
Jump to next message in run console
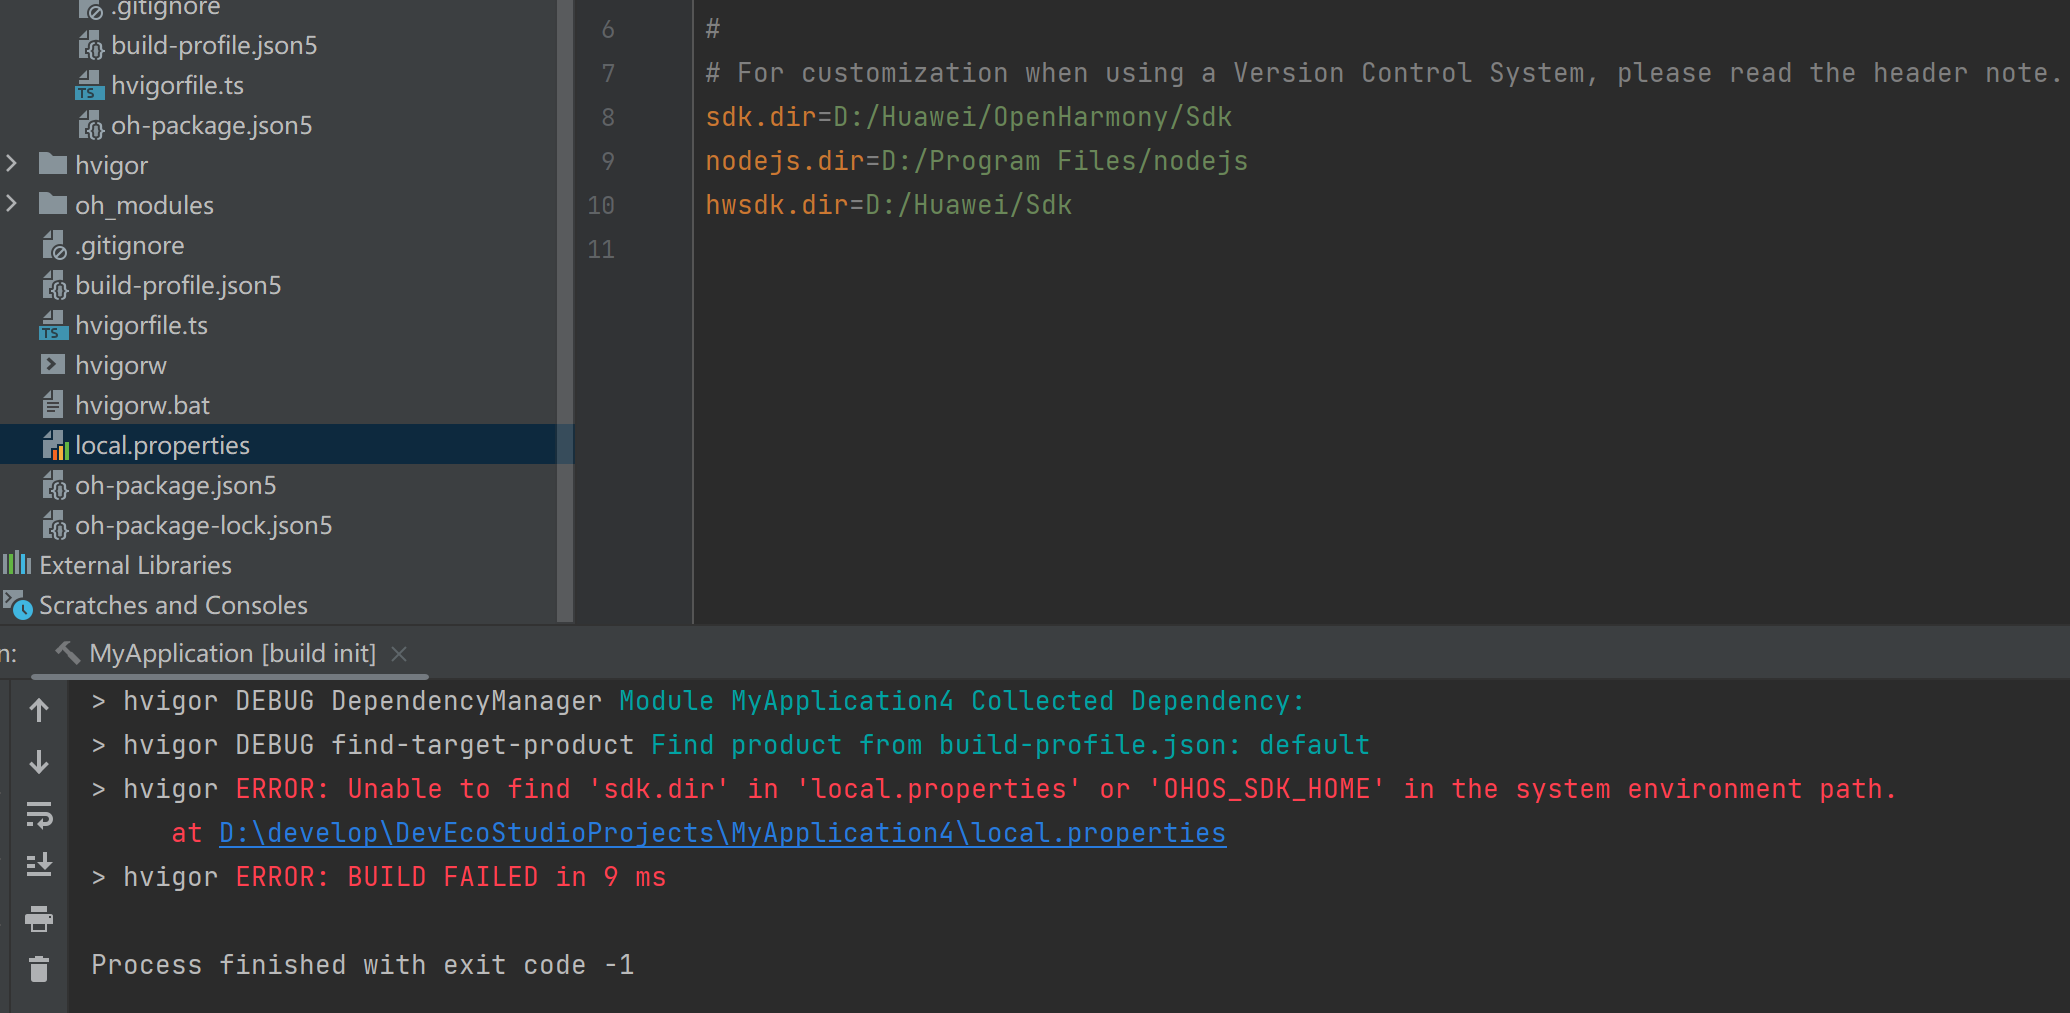[x=38, y=762]
